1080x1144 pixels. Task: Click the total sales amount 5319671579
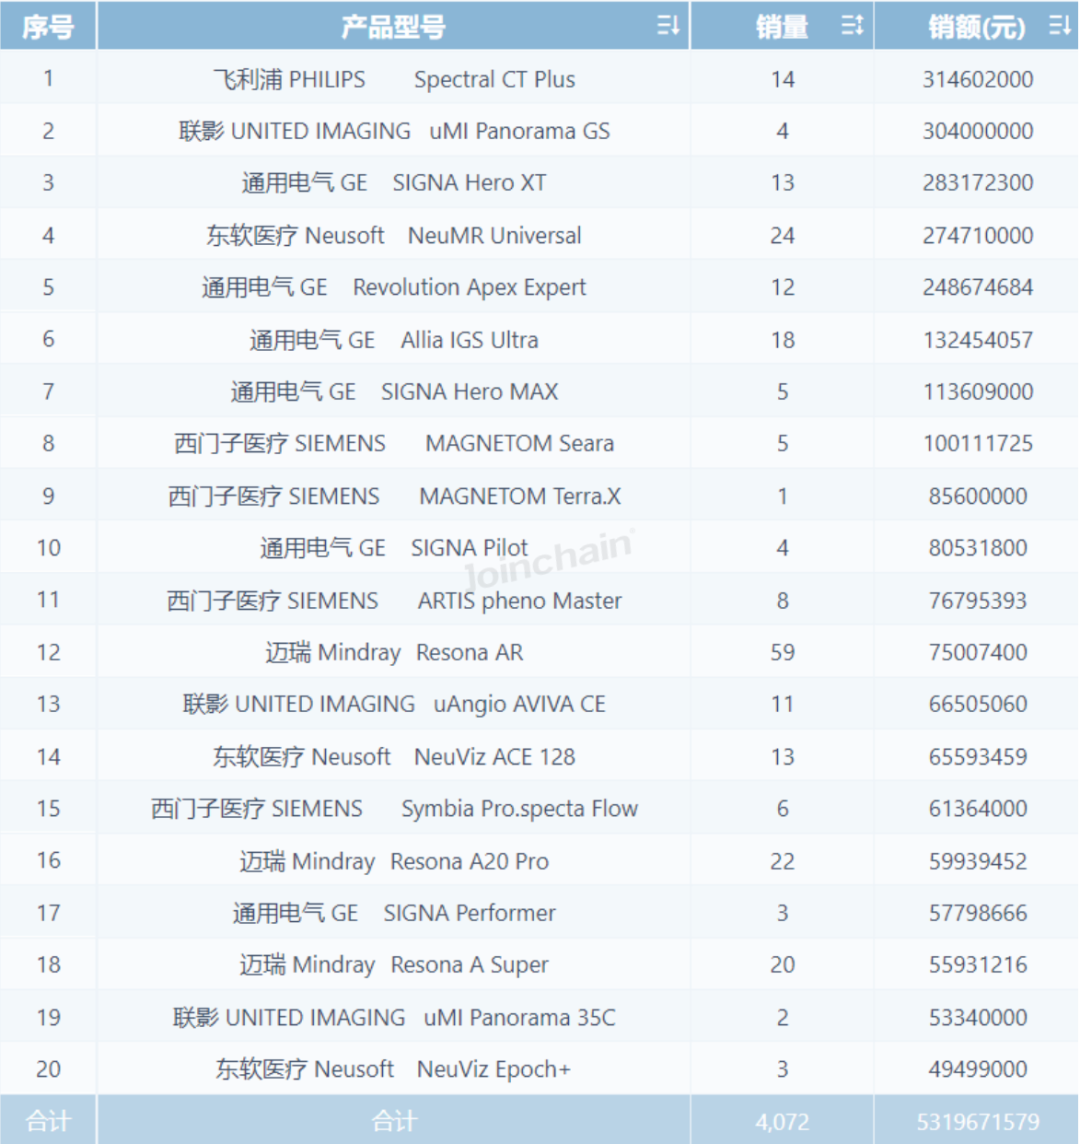pos(978,1121)
